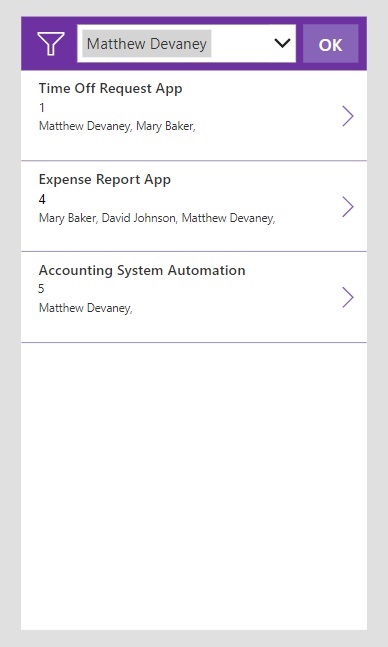Viewport: 388px width, 647px height.
Task: Click the selected Matthew Devaney tag in combo box
Action: (147, 43)
